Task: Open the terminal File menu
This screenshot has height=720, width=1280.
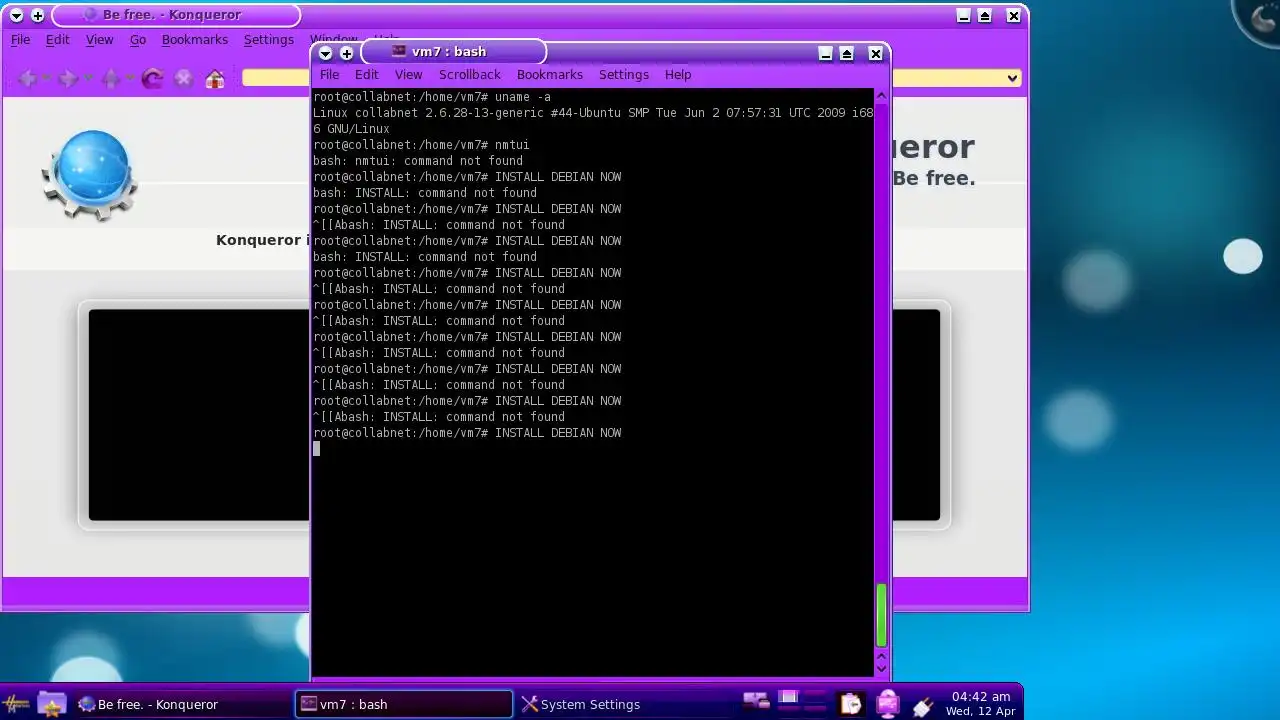Action: [329, 75]
